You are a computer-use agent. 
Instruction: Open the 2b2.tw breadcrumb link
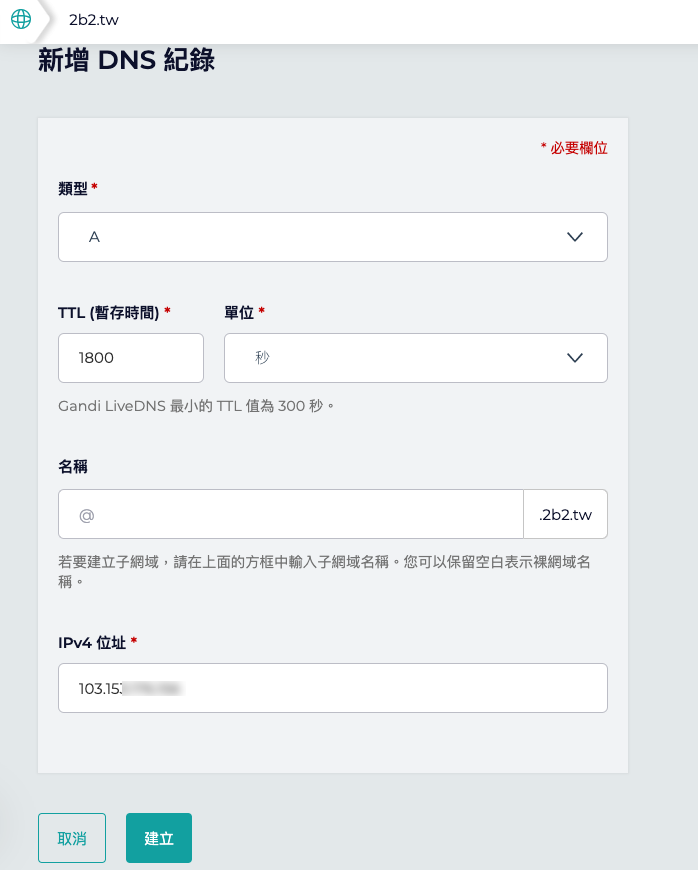click(94, 20)
